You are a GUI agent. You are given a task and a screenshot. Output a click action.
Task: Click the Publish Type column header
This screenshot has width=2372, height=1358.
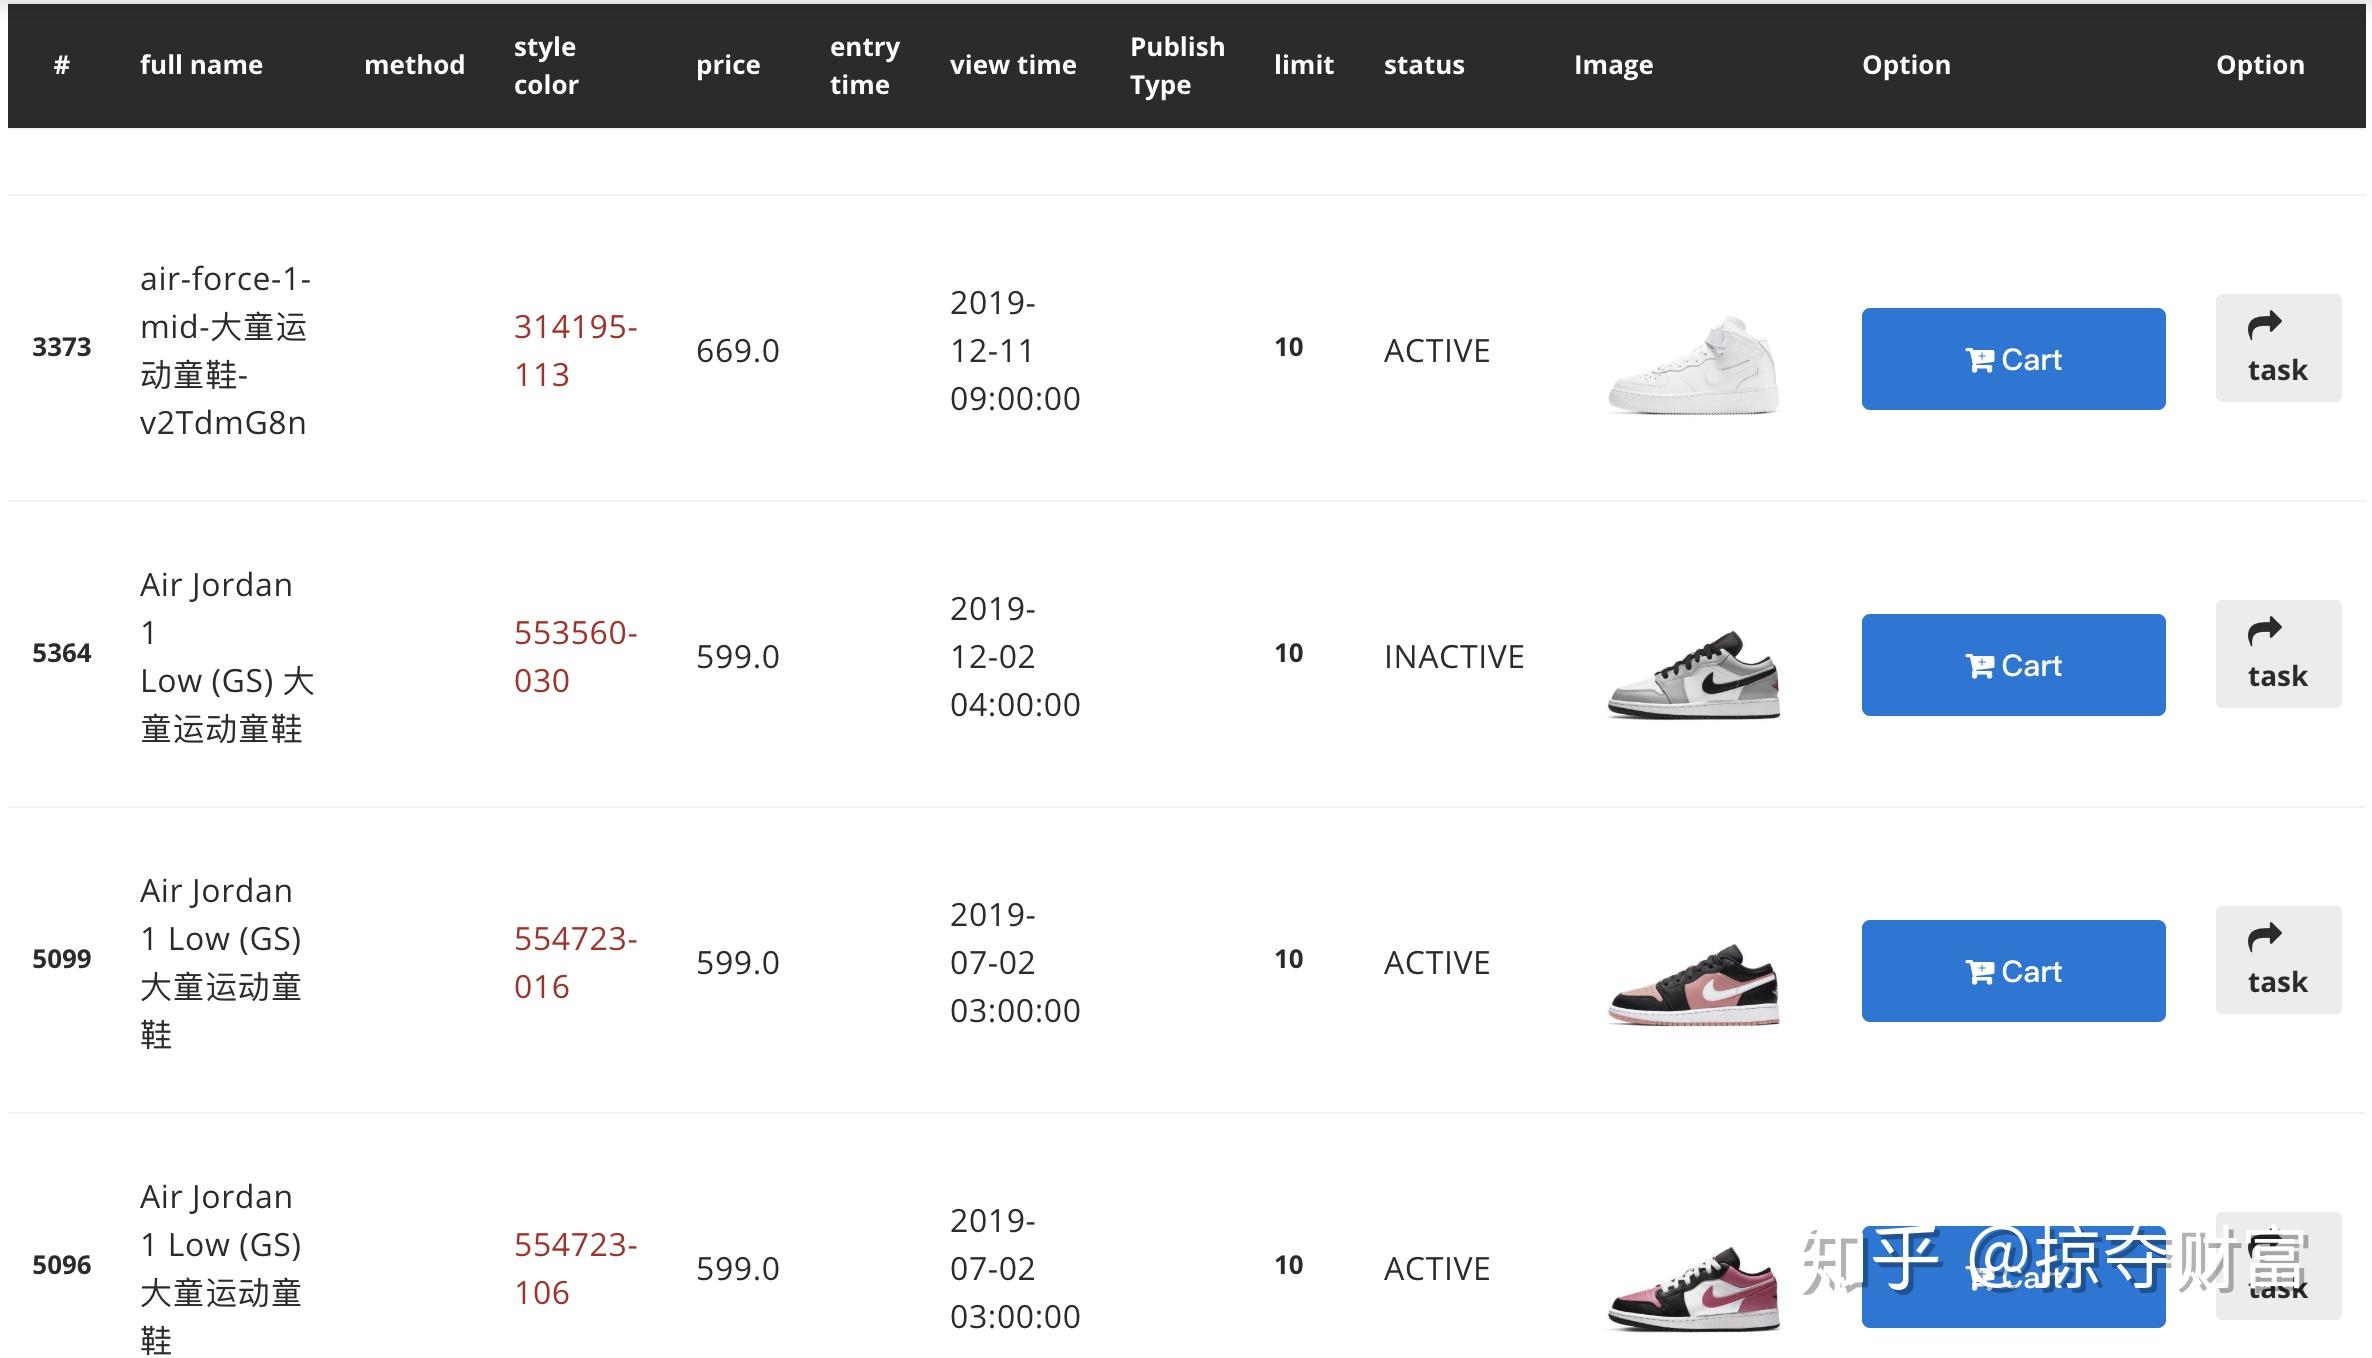click(1177, 65)
